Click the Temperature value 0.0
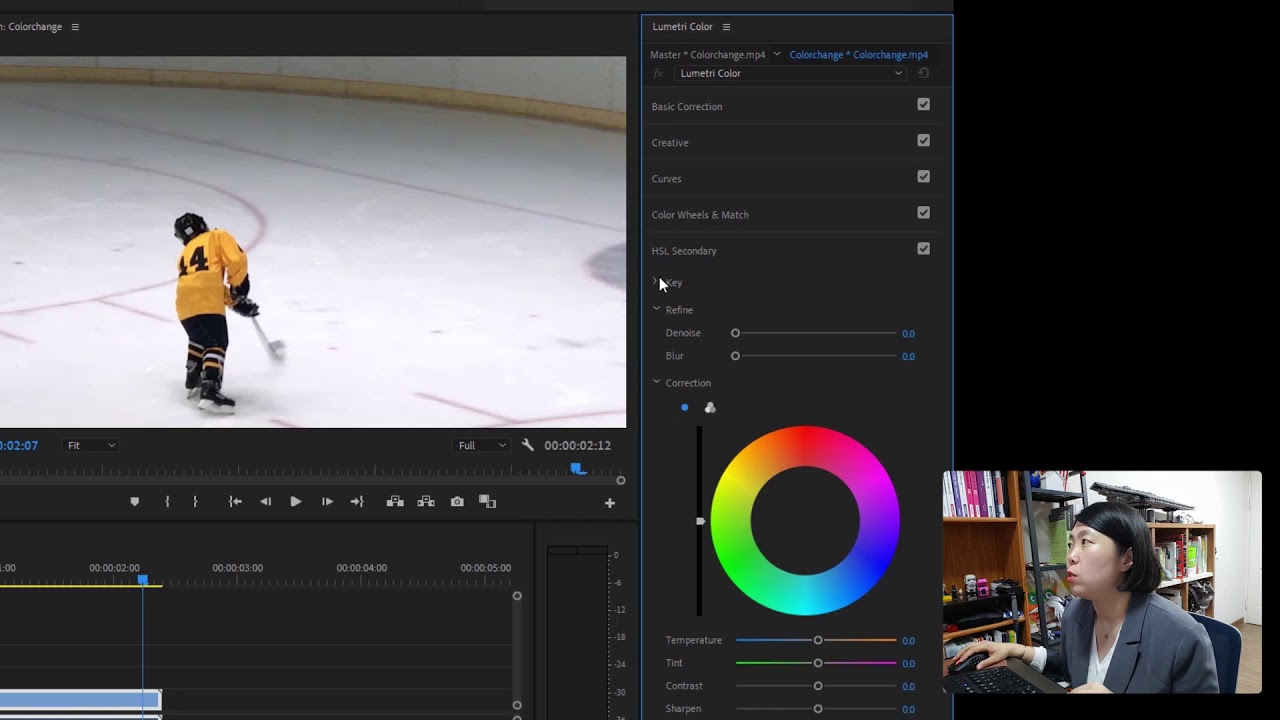Image resolution: width=1280 pixels, height=720 pixels. [x=908, y=641]
